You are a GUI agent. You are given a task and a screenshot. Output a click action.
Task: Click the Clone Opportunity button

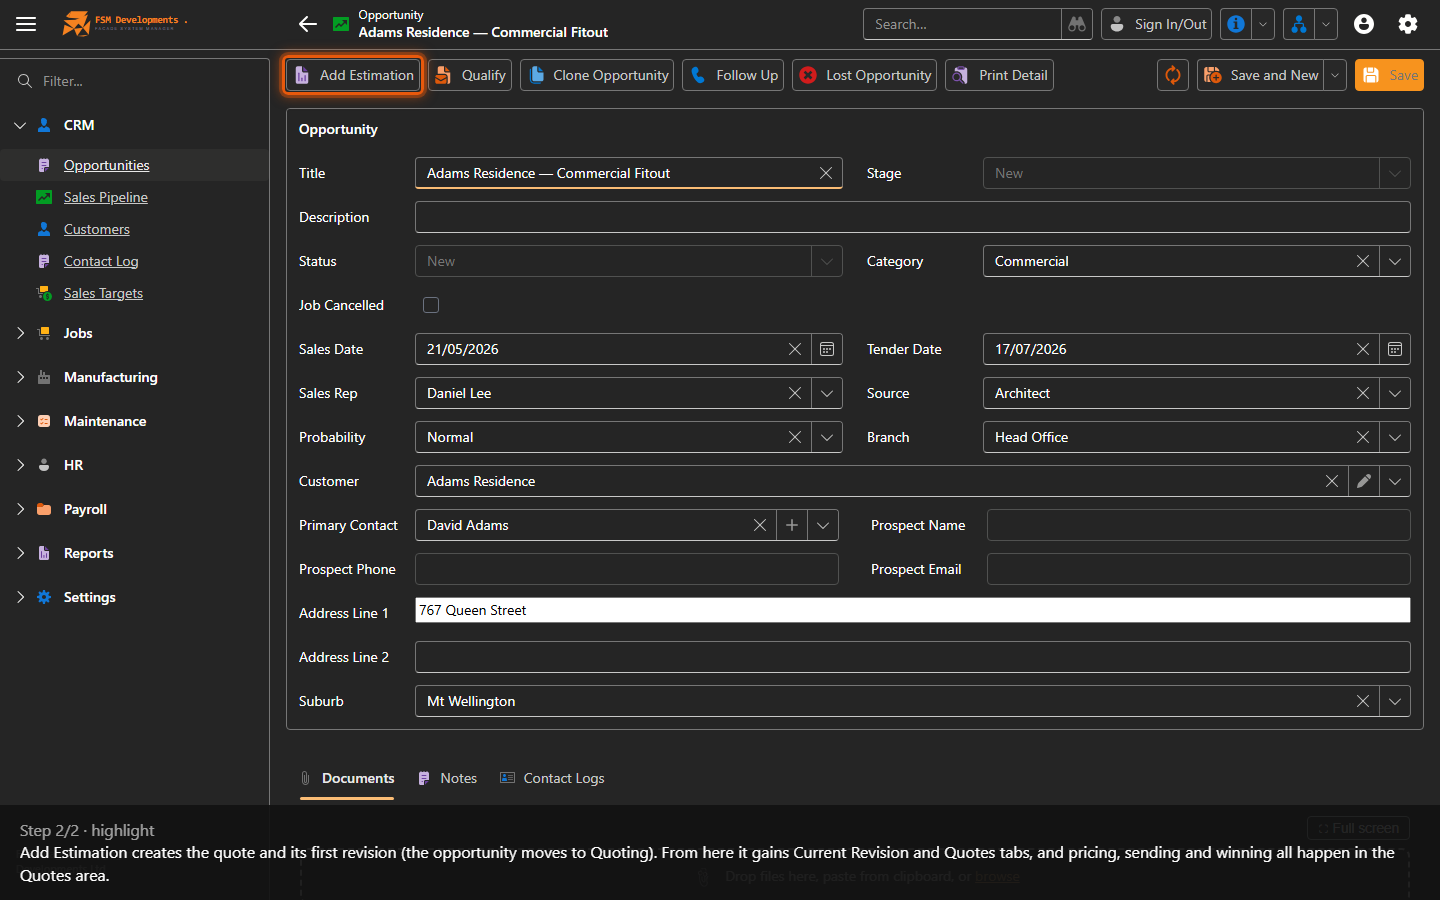[x=597, y=75]
